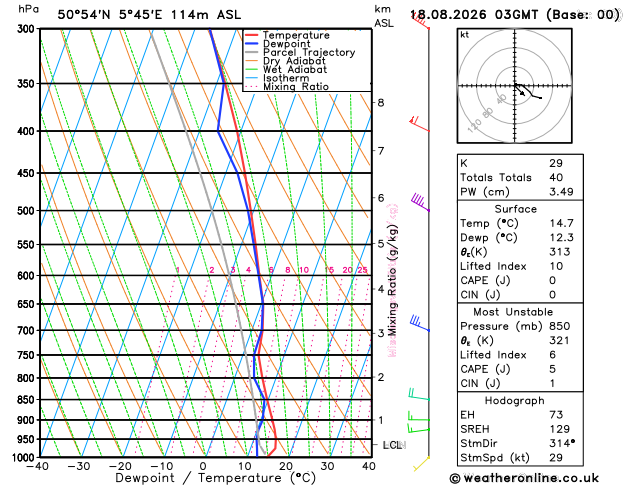The image size is (629, 486).
Task: Click the SREH value 129
Action: [x=560, y=429]
